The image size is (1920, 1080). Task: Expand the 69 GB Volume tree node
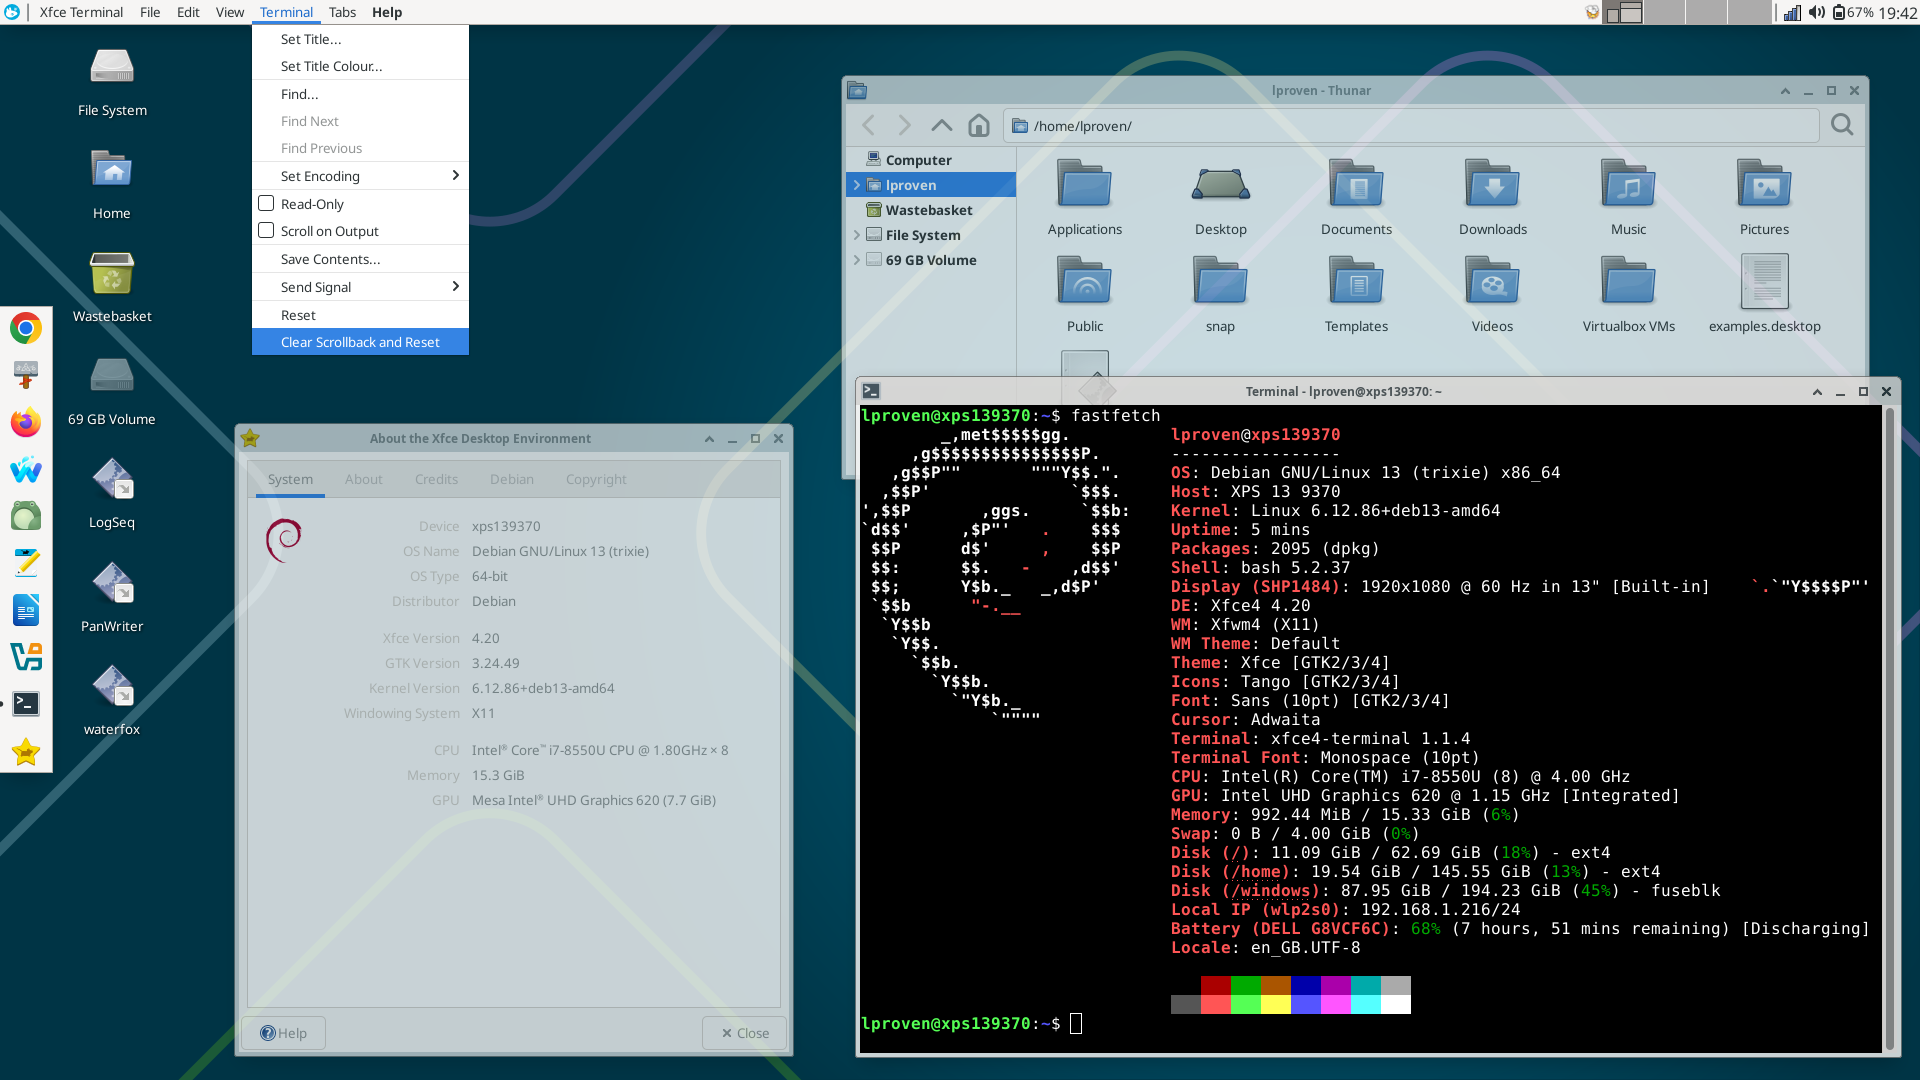tap(857, 260)
